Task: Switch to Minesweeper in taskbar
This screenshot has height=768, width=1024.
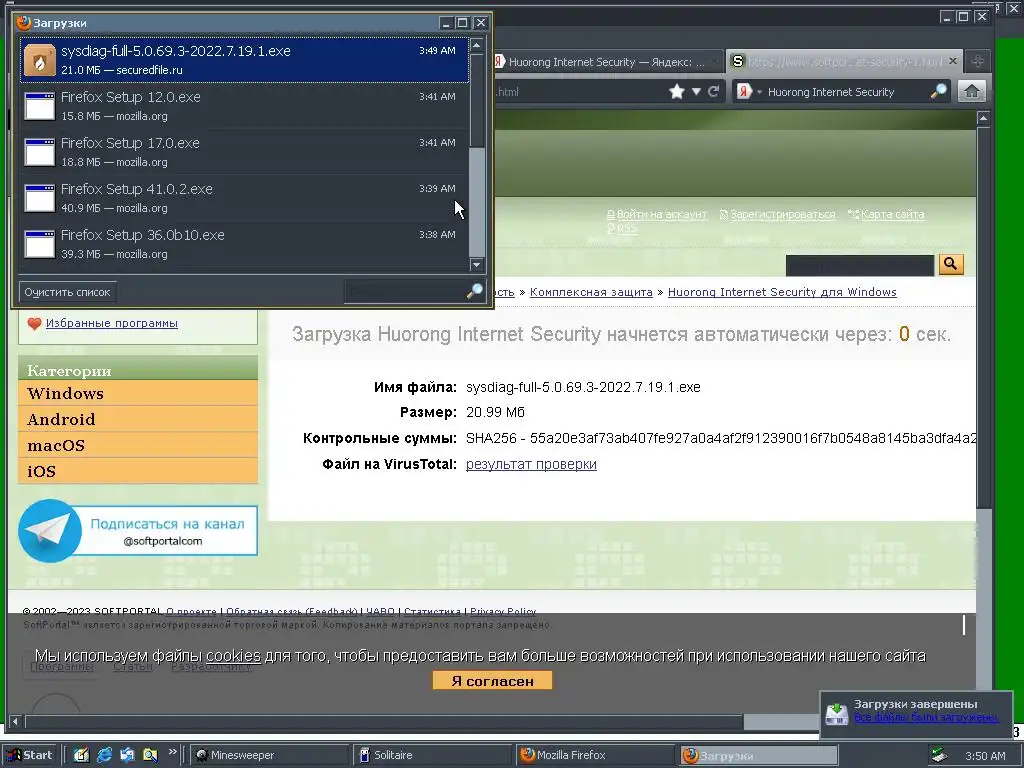Action: 268,755
